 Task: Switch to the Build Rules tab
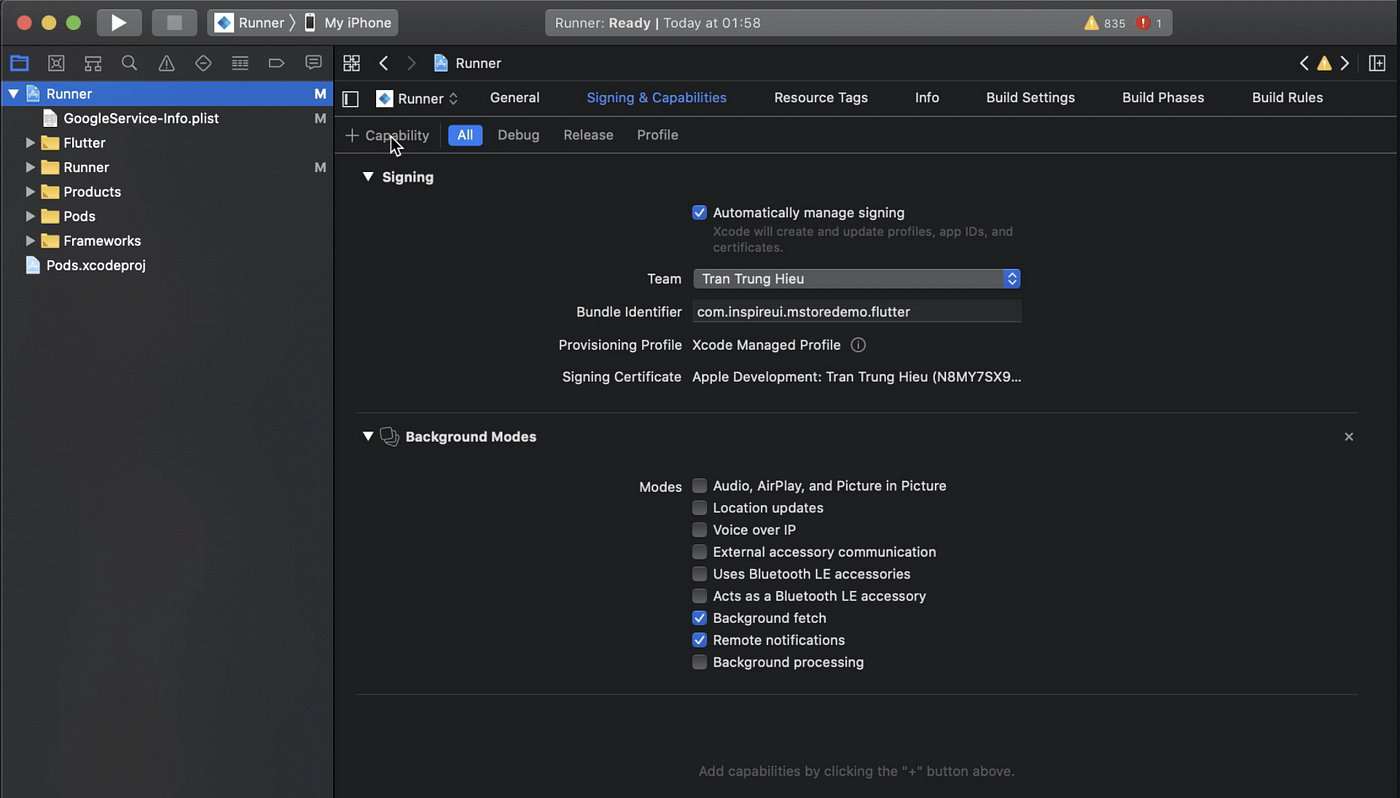pos(1287,98)
